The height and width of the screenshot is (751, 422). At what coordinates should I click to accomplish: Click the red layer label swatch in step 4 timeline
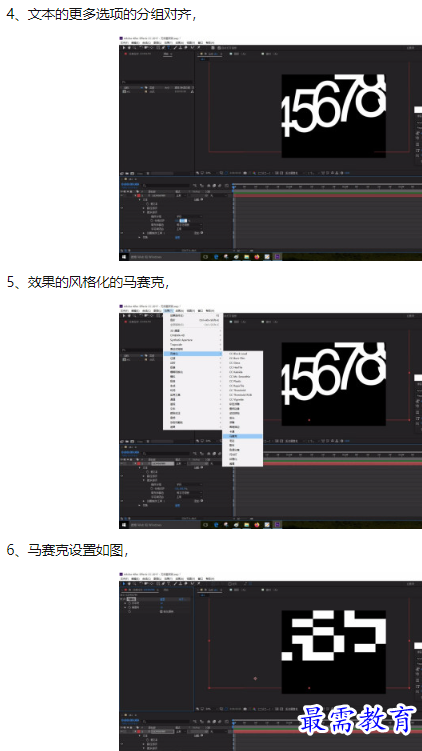click(138, 195)
